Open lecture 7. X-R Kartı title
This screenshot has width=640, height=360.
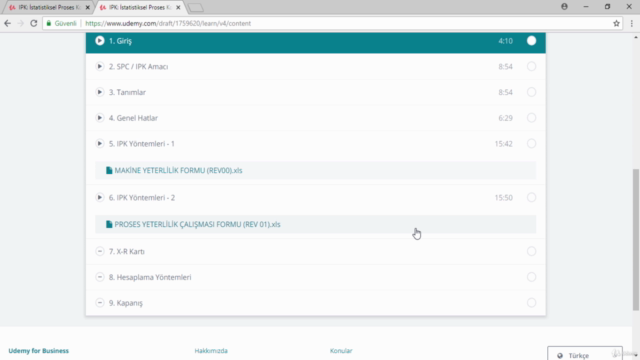point(127,251)
